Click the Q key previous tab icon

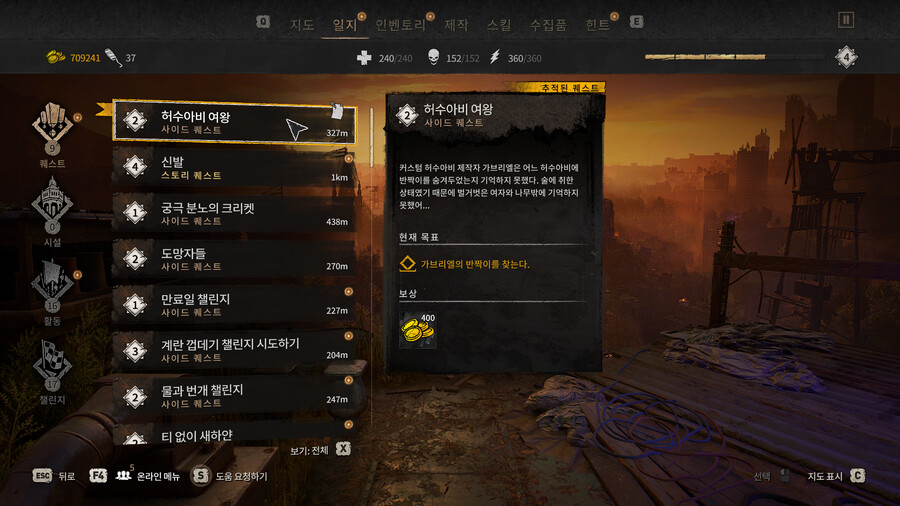(263, 22)
